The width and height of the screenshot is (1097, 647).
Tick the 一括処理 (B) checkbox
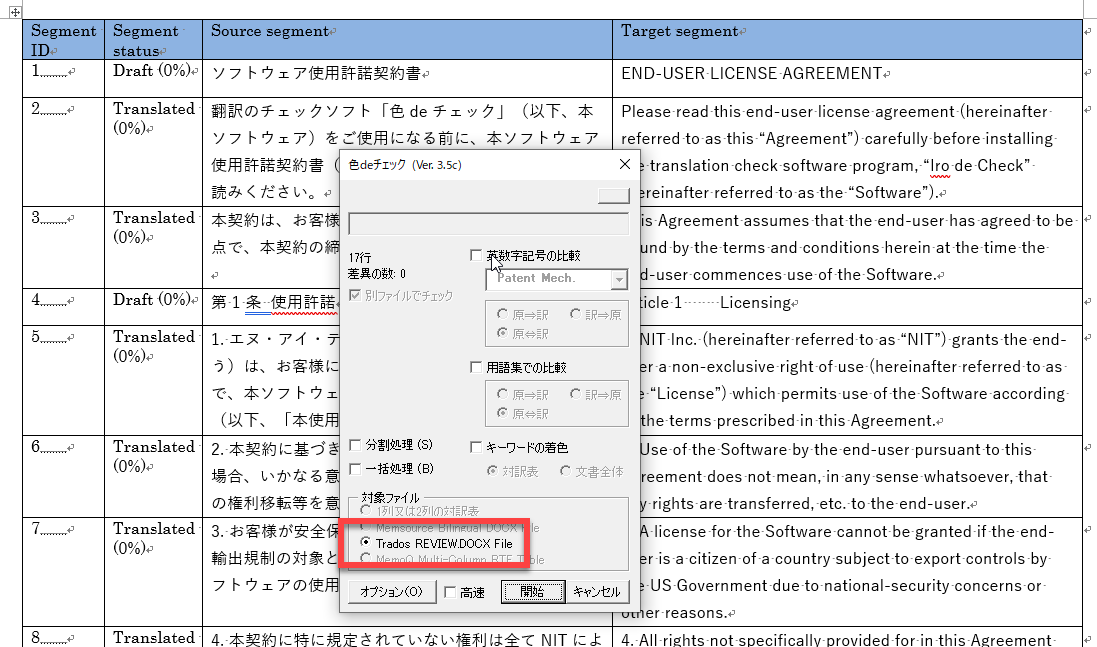(355, 468)
